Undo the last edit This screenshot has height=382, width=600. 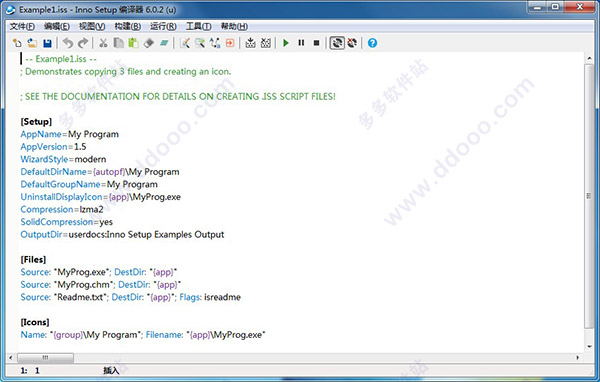click(68, 43)
